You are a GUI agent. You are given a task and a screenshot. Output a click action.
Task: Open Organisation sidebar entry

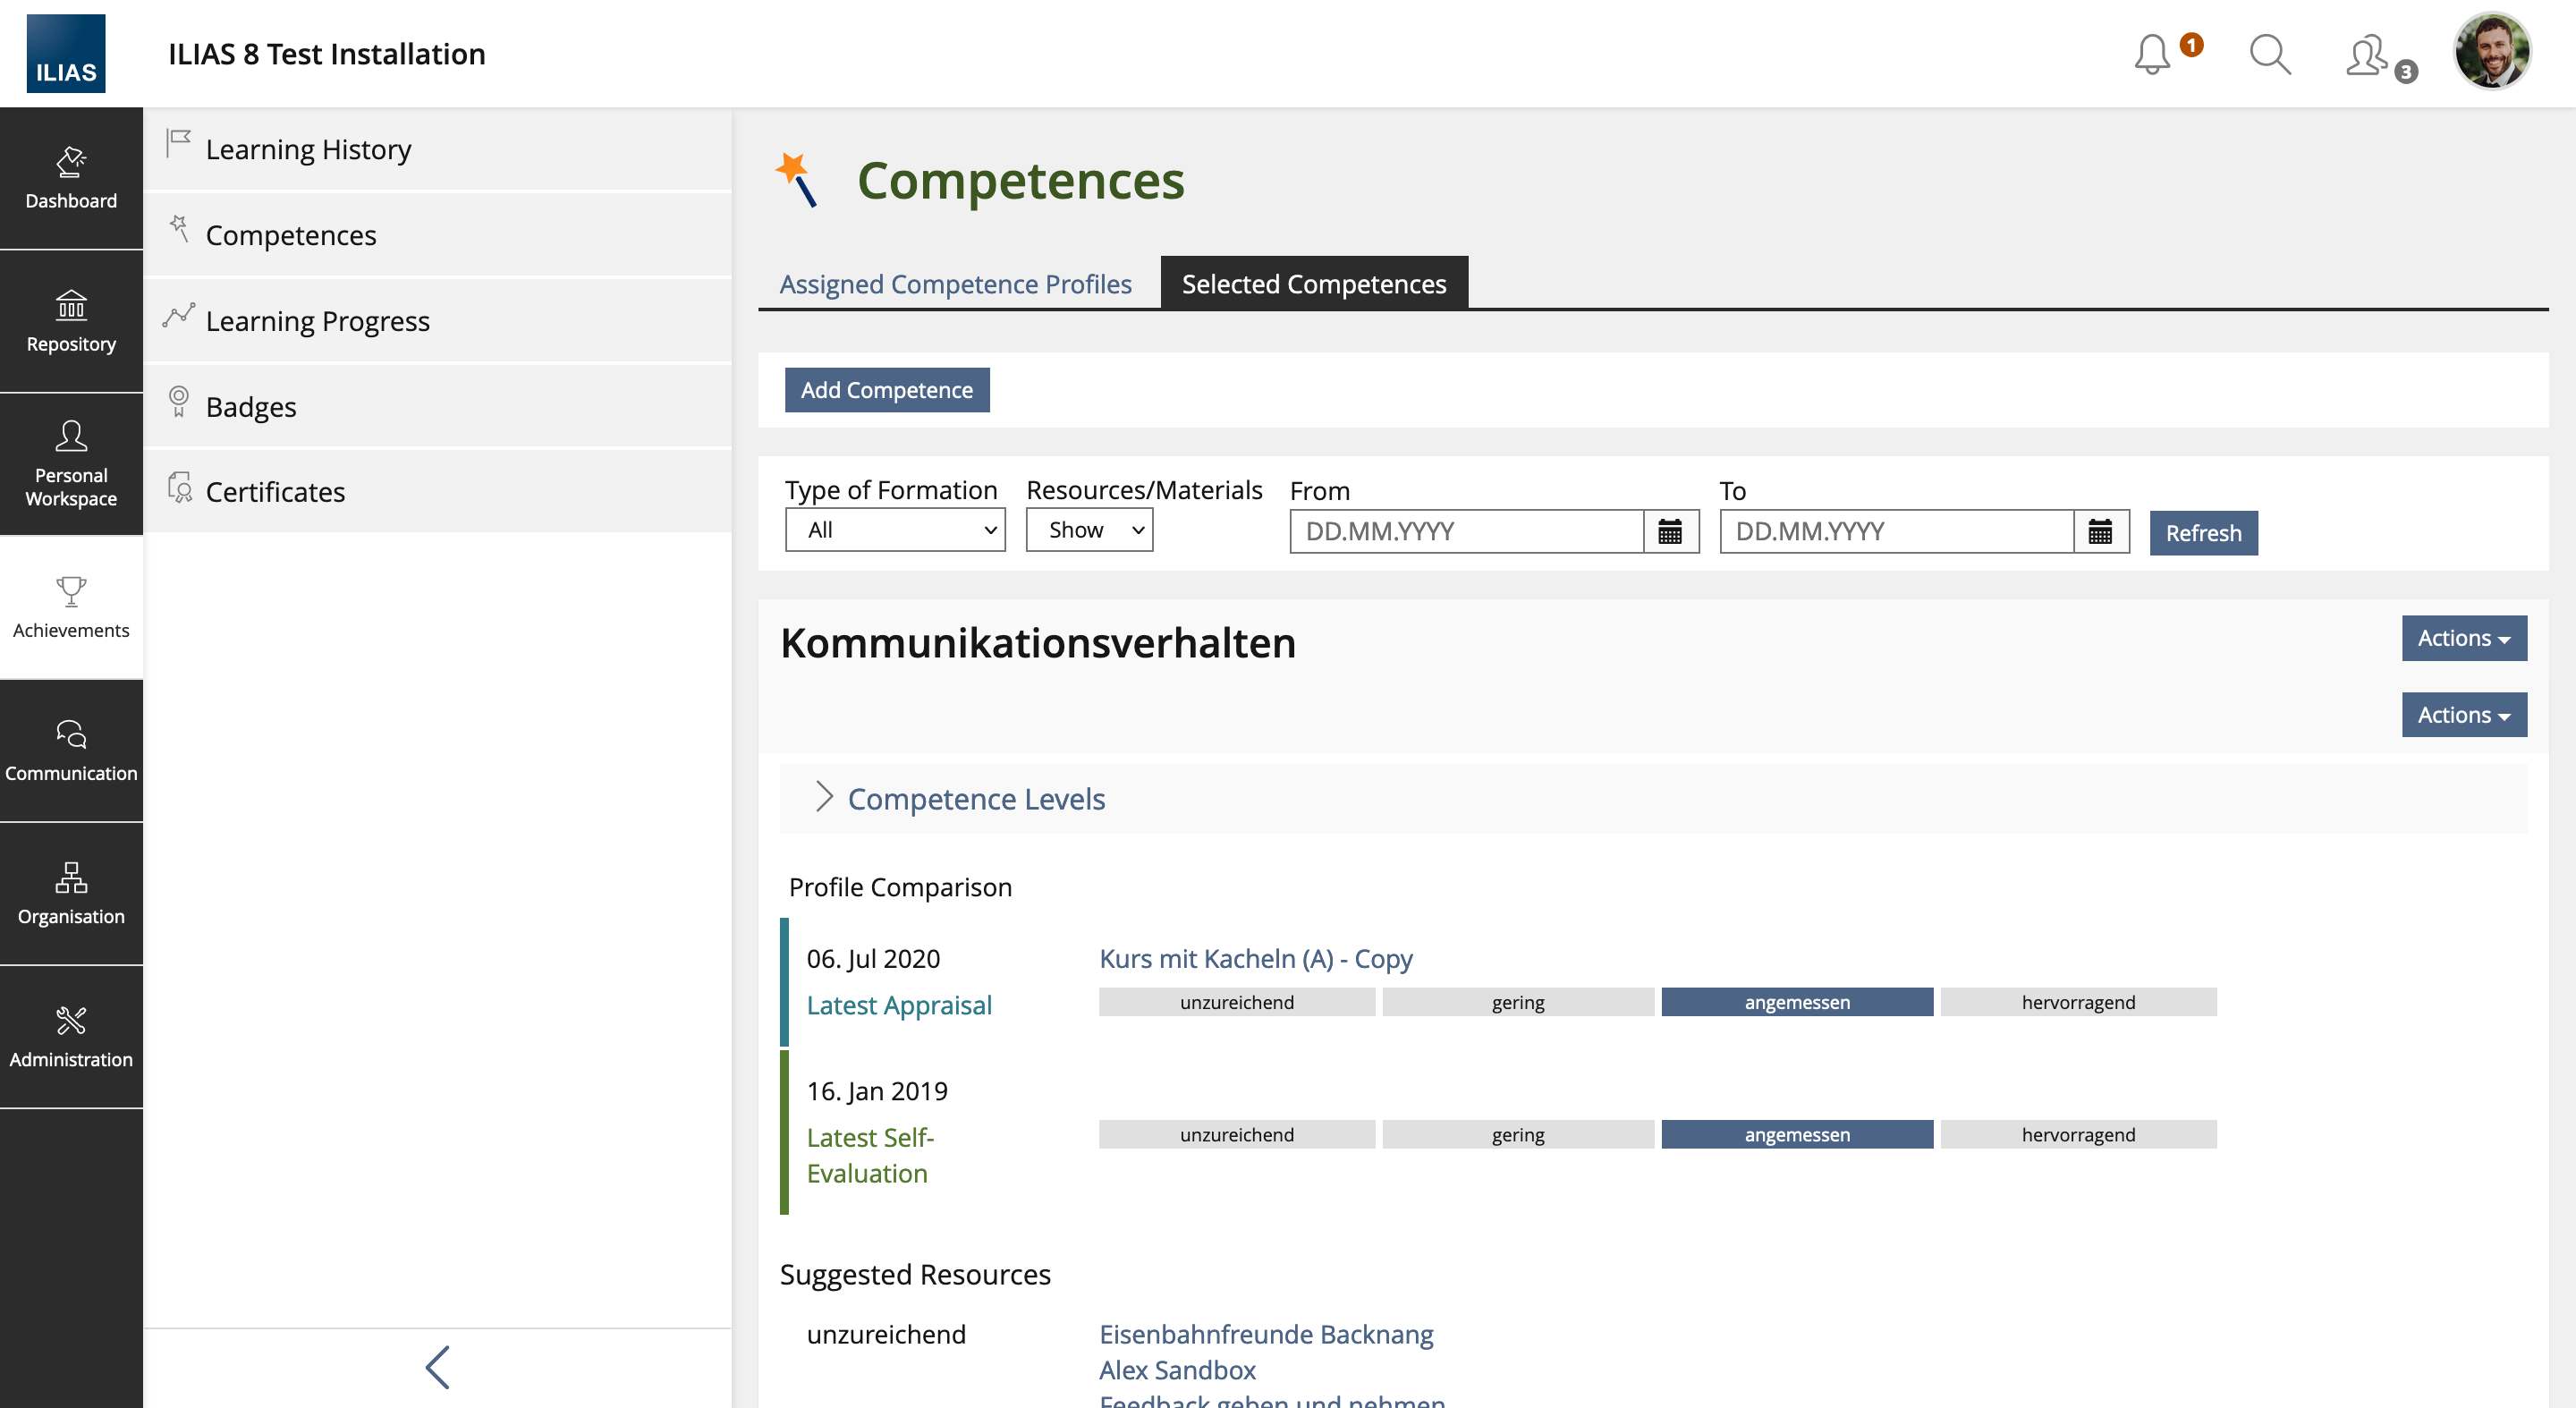(x=71, y=893)
